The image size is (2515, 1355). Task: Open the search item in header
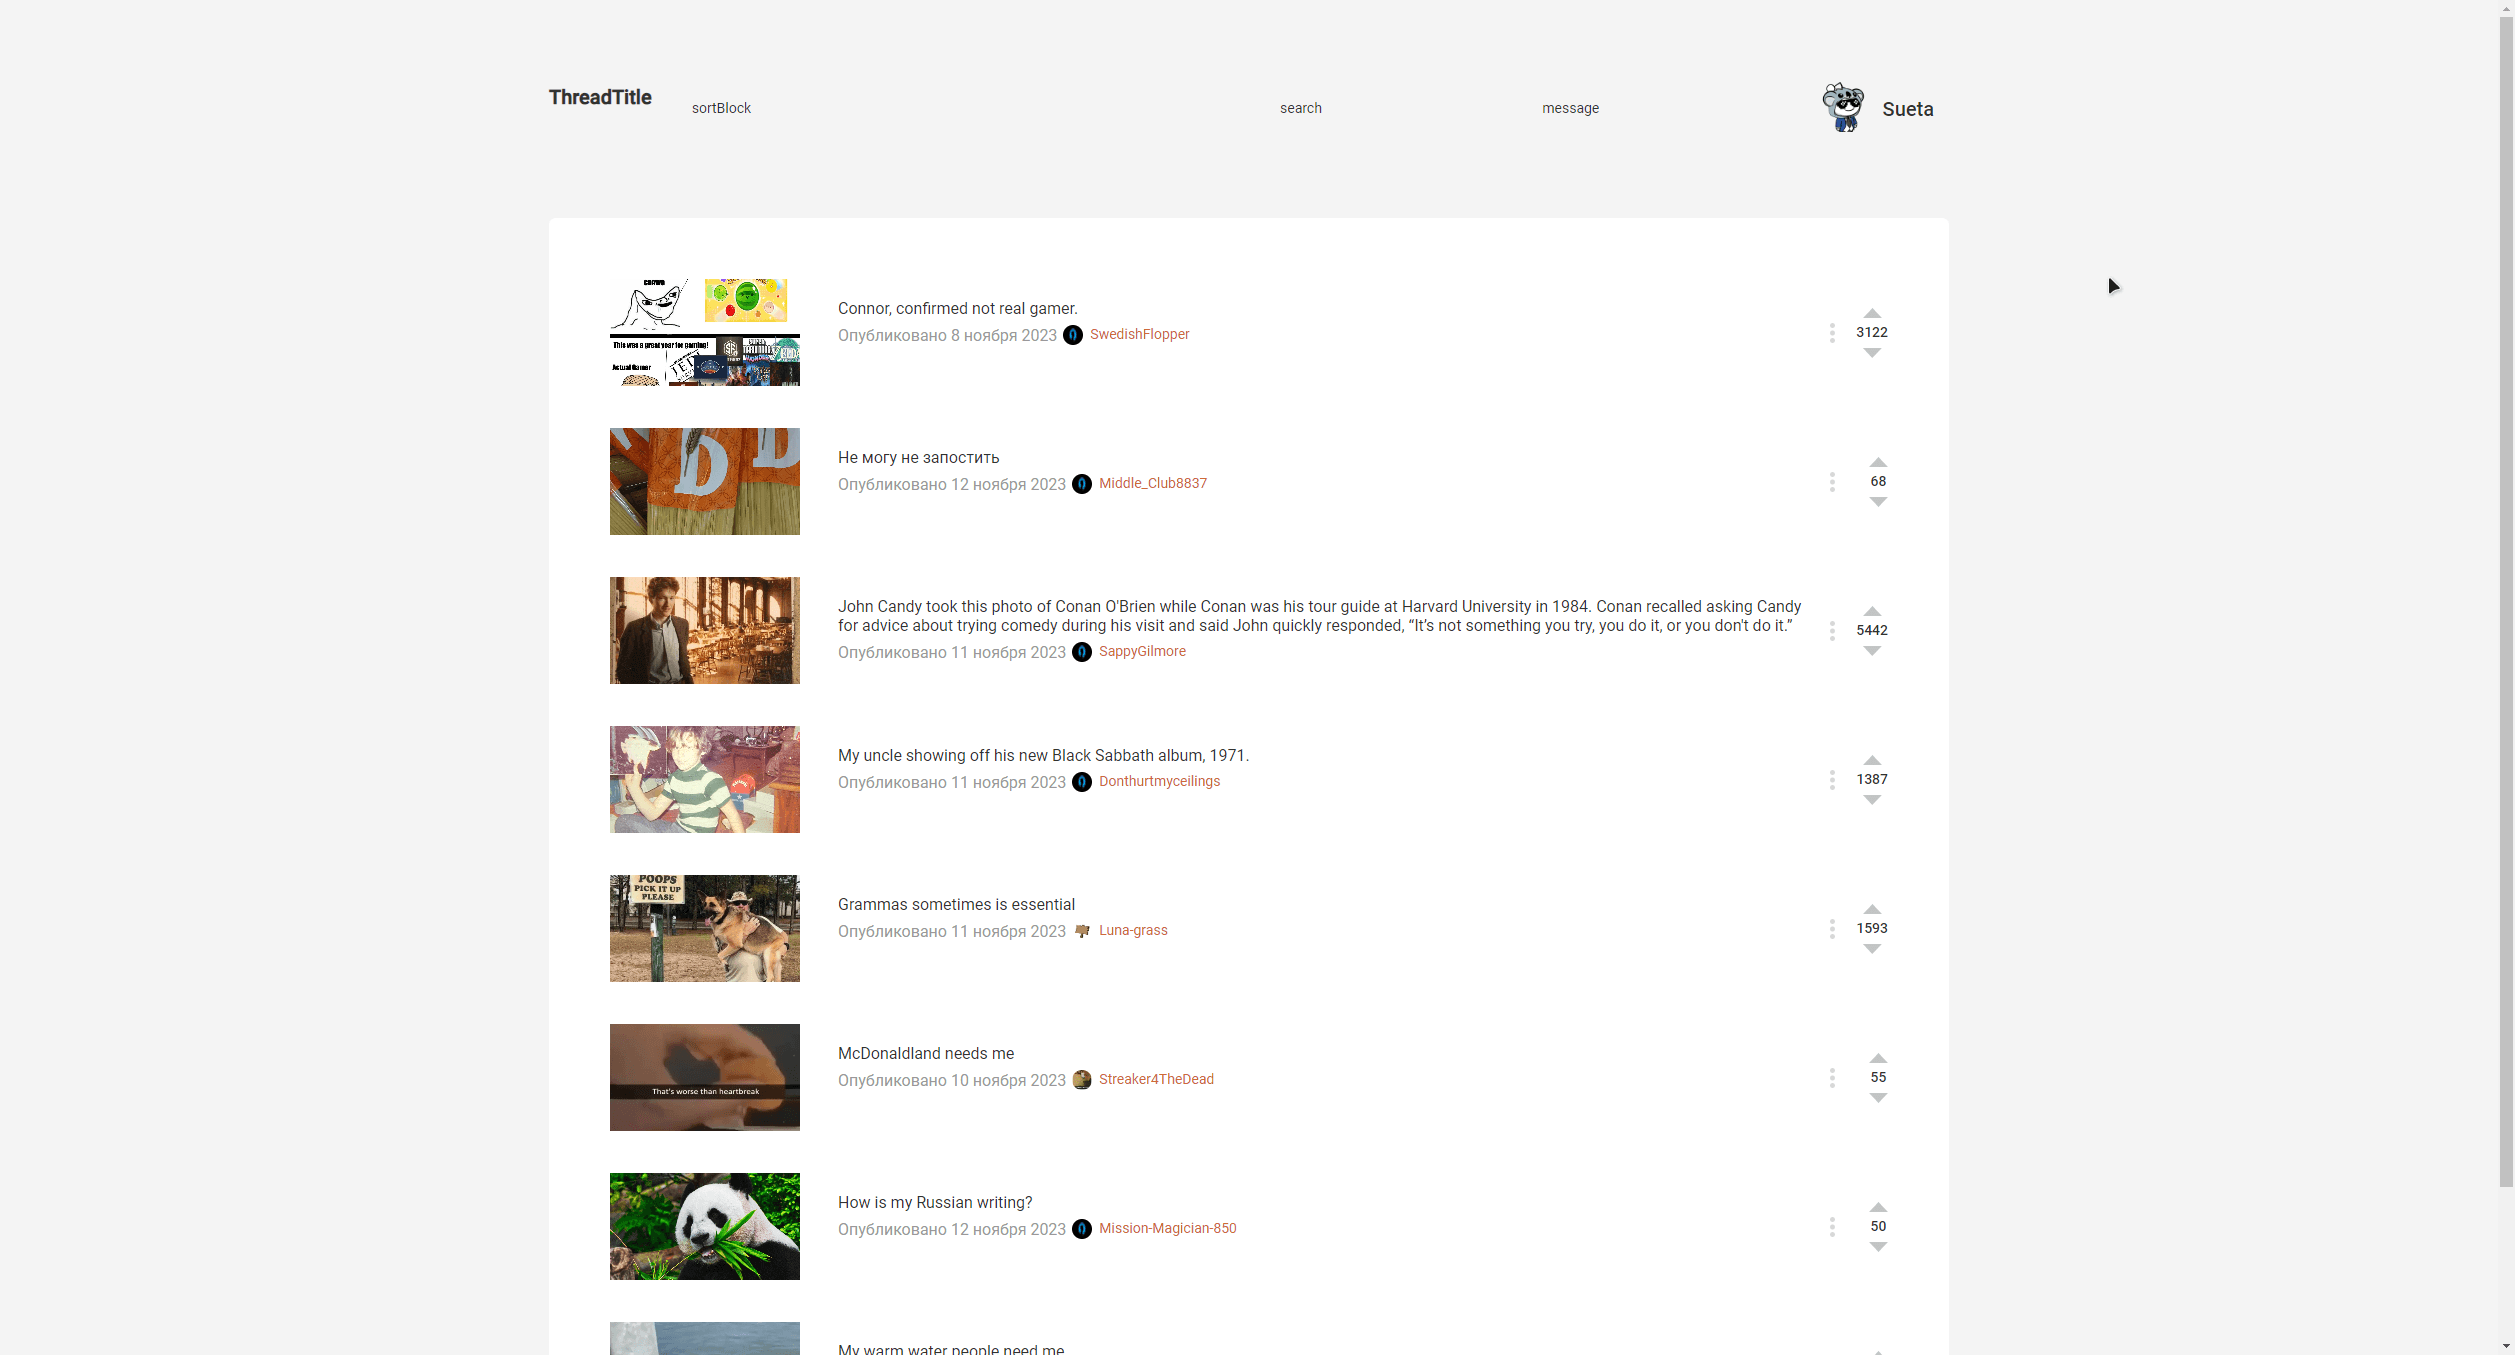coord(1300,108)
